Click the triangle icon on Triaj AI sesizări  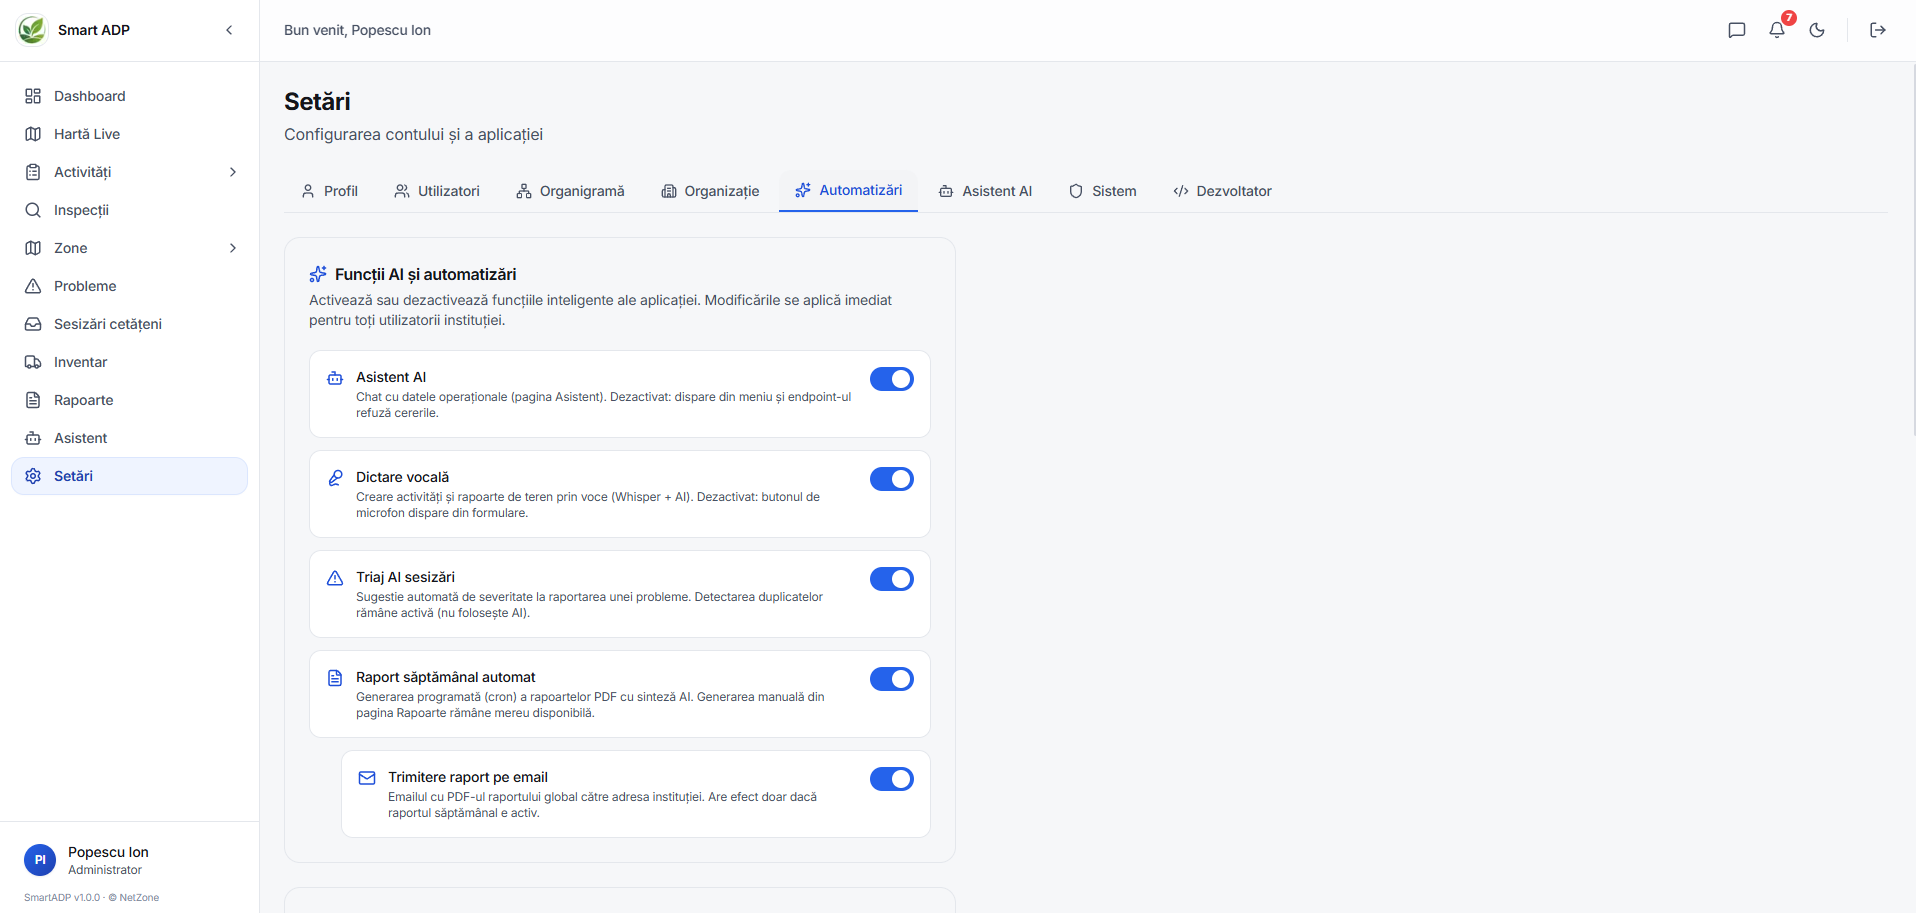[335, 578]
